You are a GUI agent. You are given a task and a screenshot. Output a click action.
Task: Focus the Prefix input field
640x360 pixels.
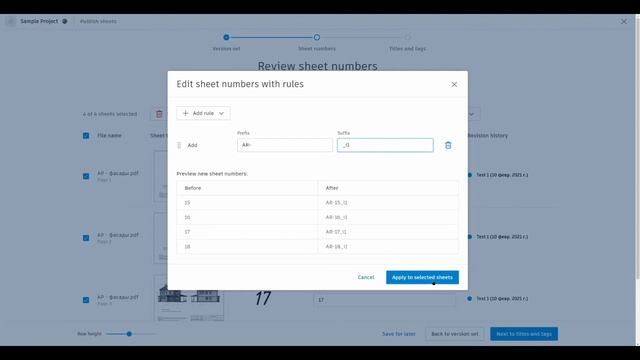click(284, 145)
